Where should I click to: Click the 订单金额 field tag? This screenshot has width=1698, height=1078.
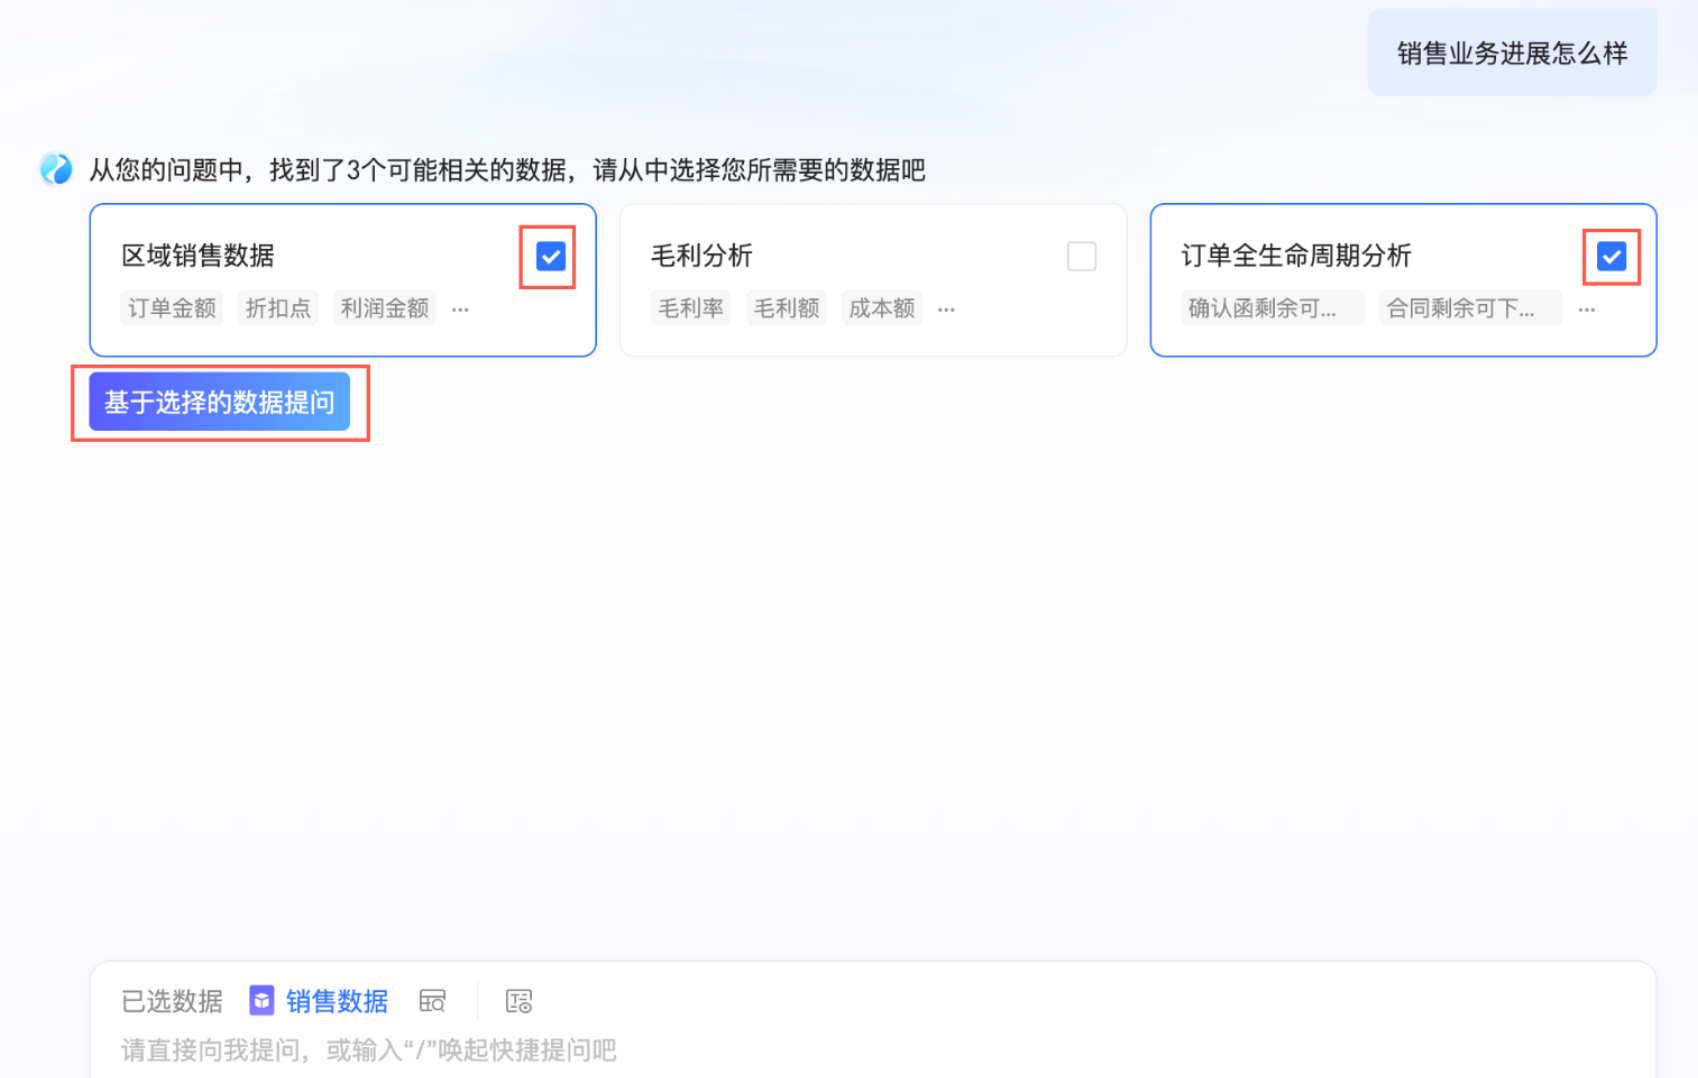(172, 308)
